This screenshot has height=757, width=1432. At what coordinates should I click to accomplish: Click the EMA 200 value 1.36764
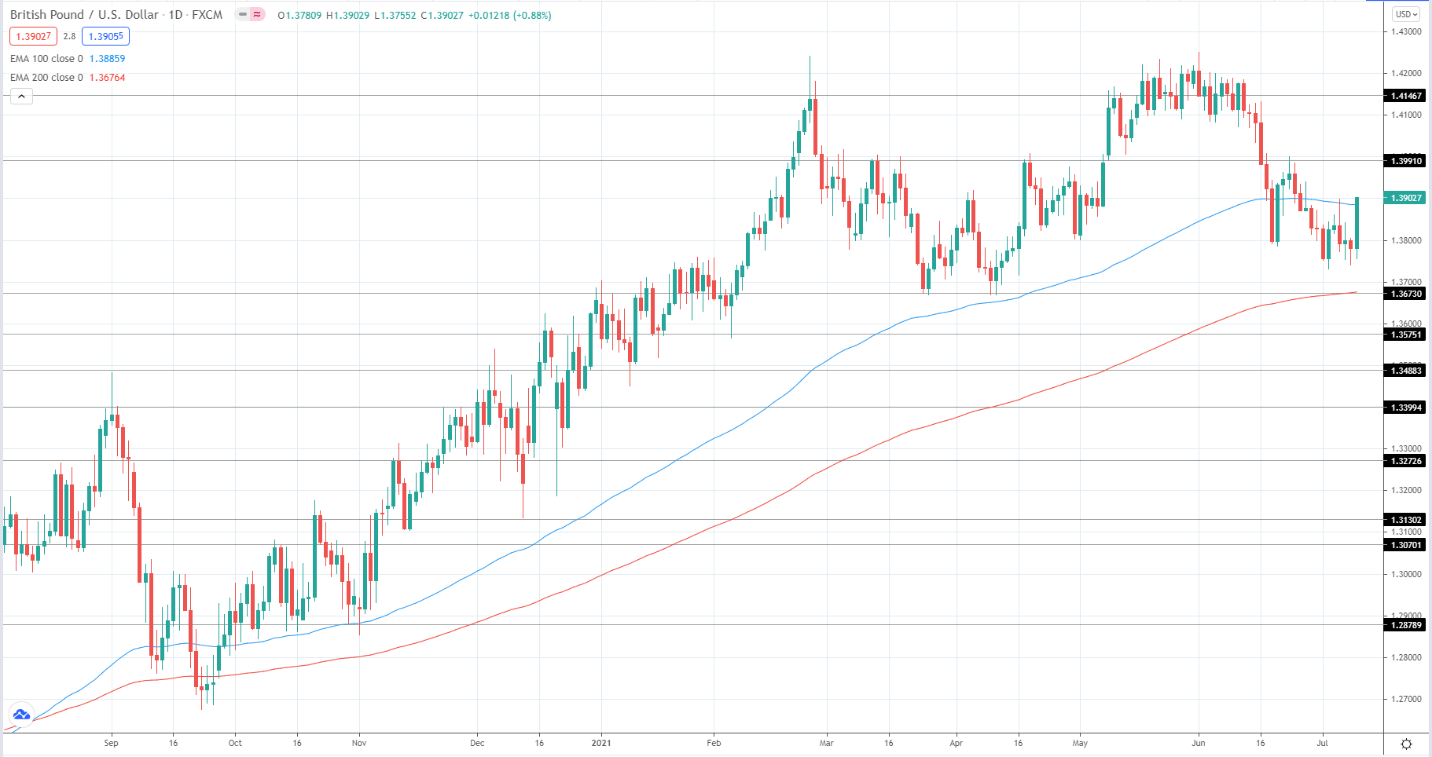click(x=106, y=77)
